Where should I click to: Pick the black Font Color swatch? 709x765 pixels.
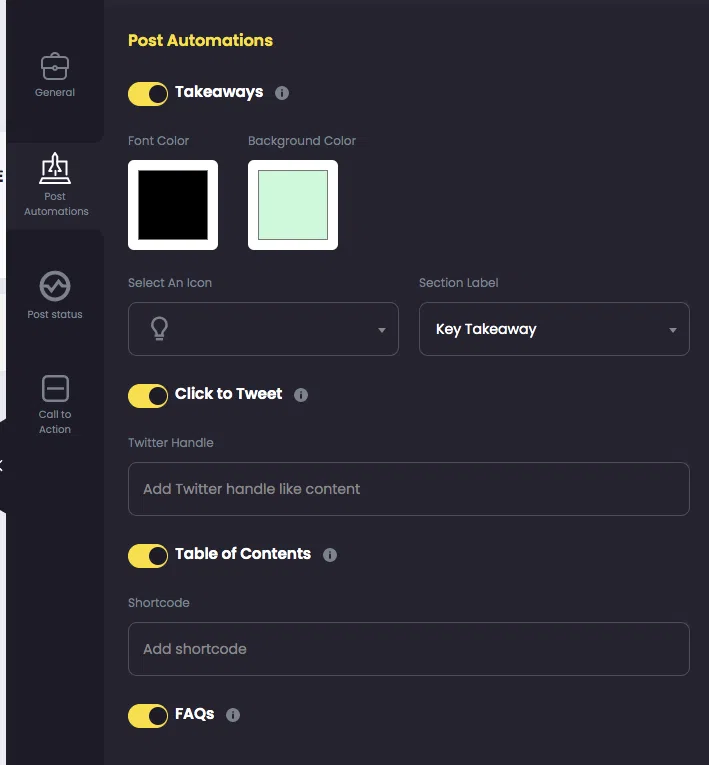pos(173,205)
